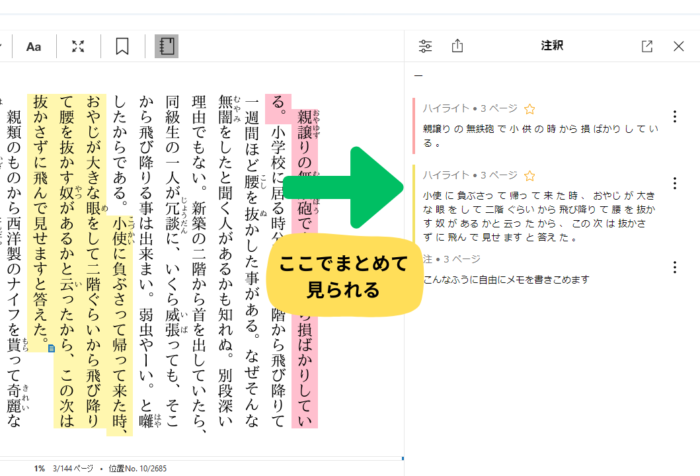Open options menu for yellow highlight

pyautogui.click(x=675, y=183)
